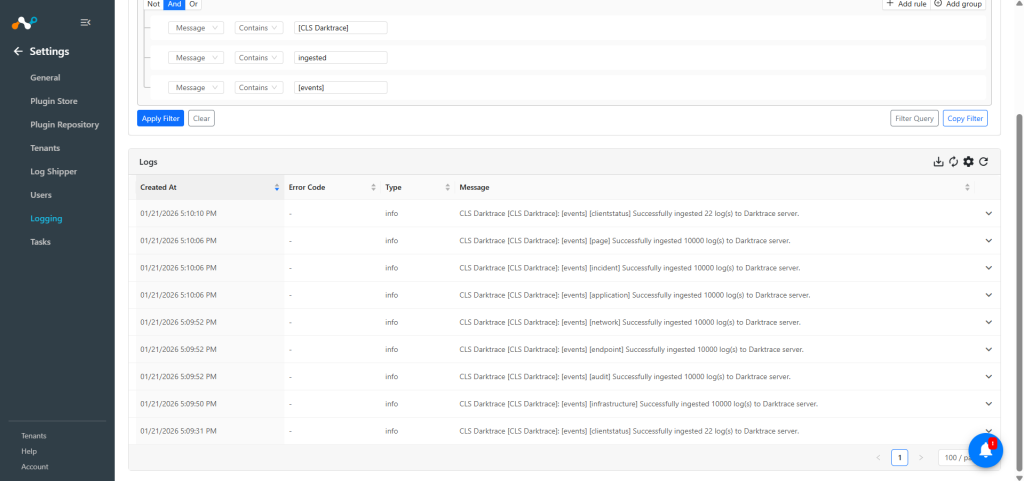The image size is (1024, 481).
Task: Download logs icon in Logs header
Action: point(938,162)
